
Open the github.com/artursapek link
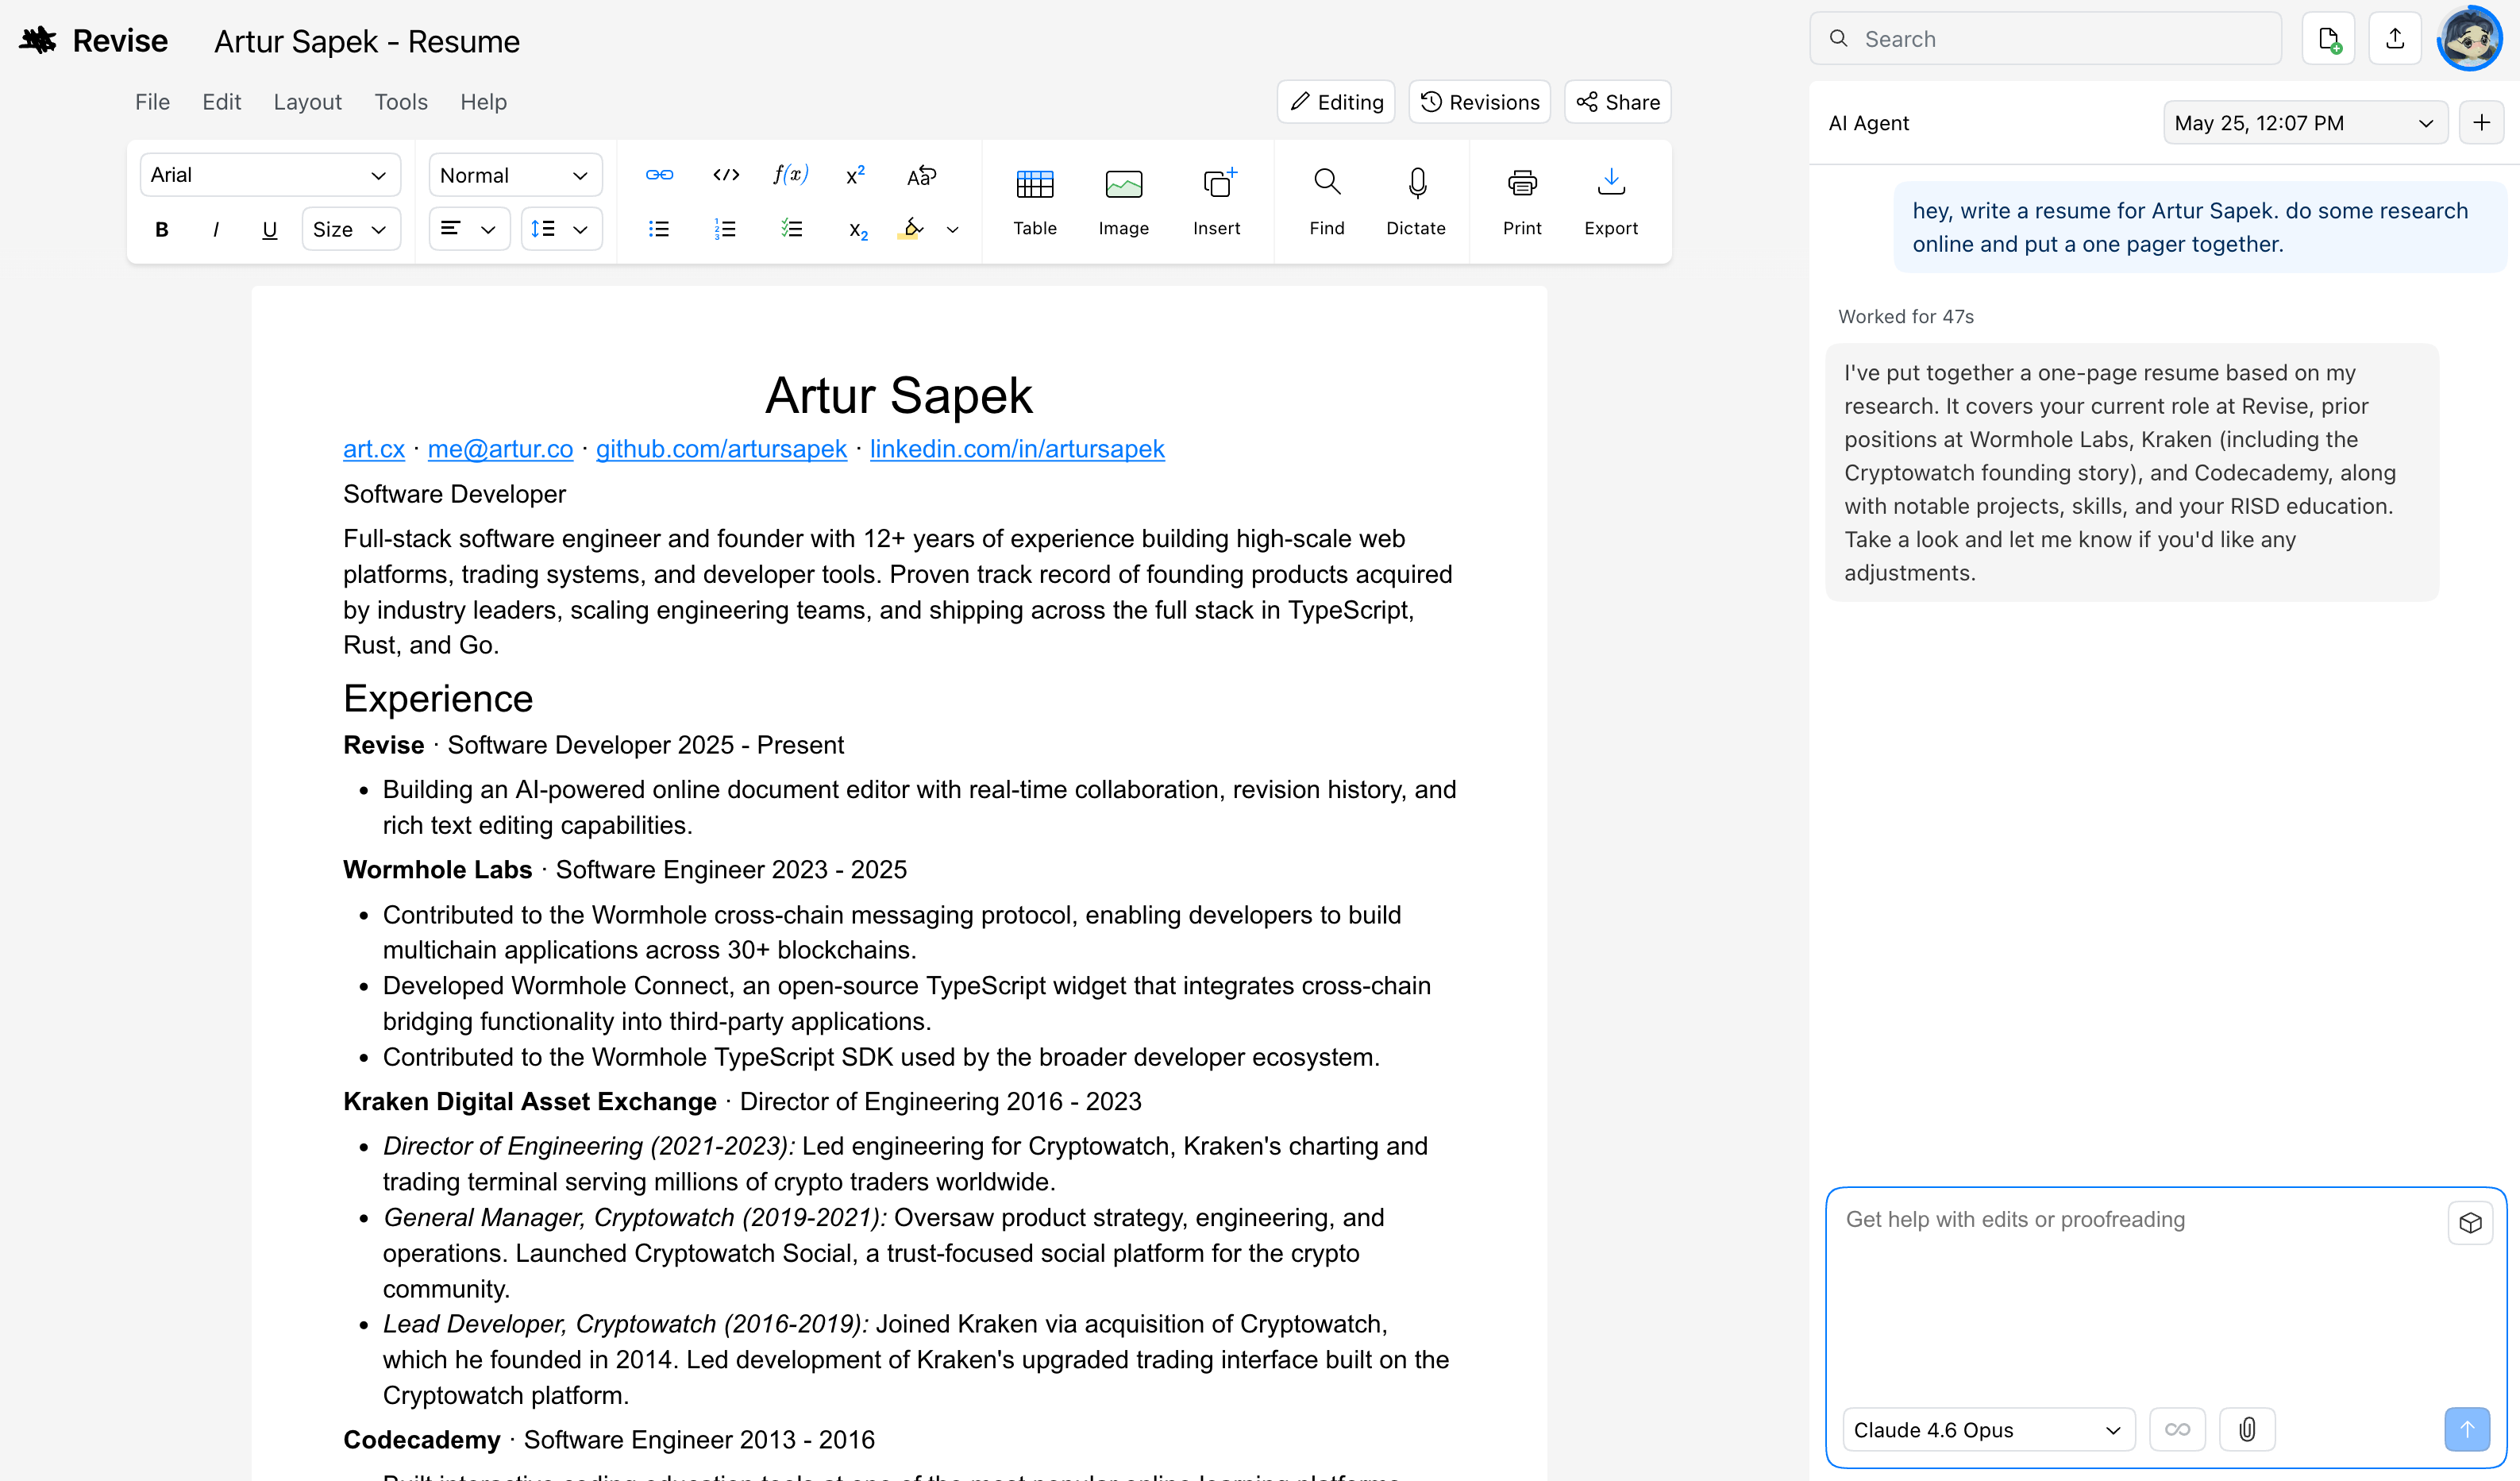(721, 449)
